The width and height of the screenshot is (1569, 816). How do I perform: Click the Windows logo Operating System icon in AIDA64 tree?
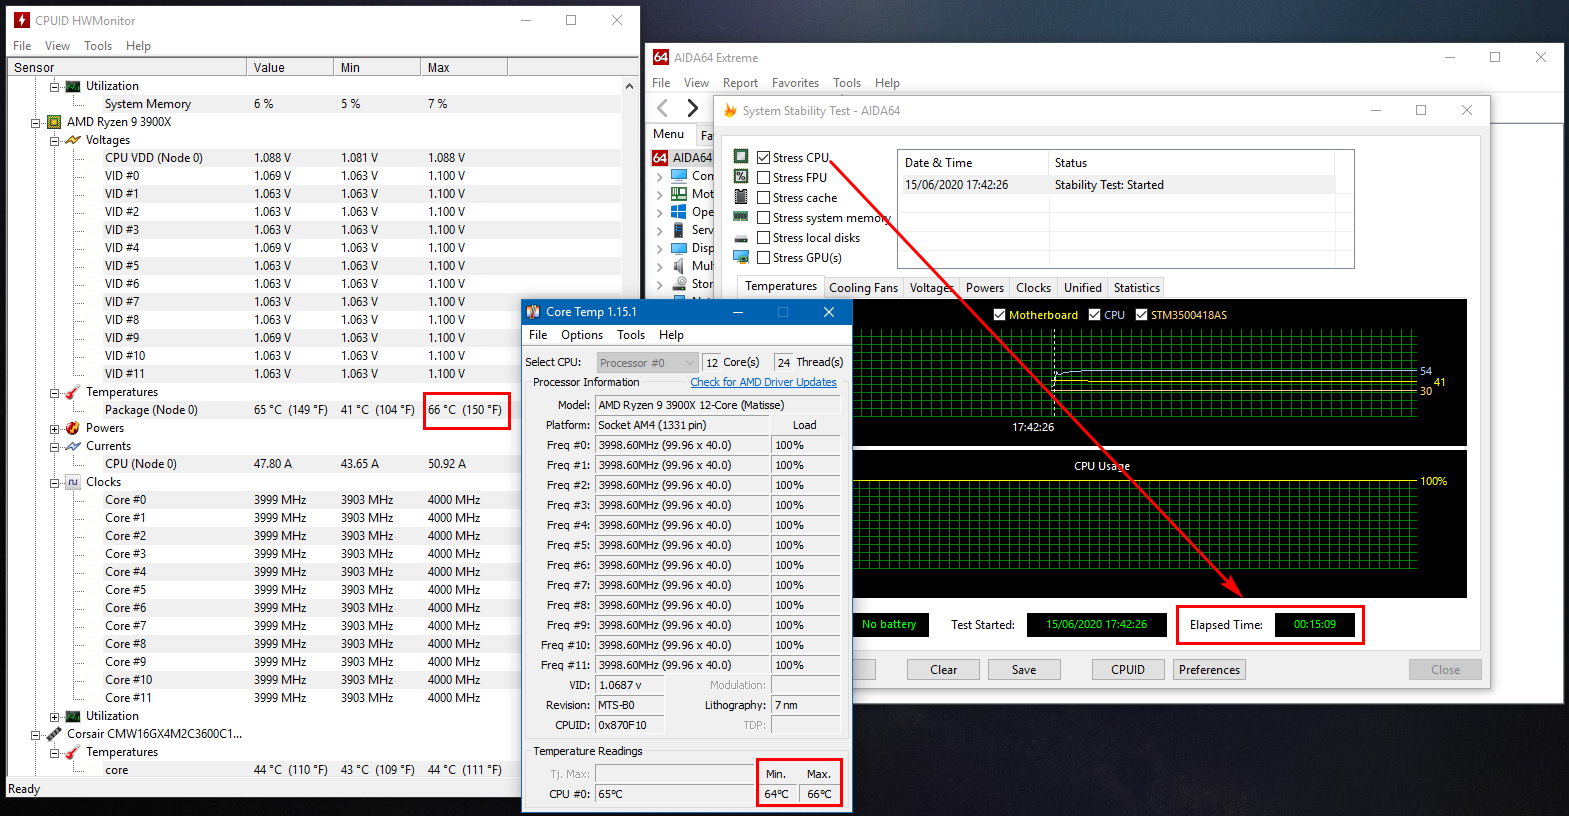click(x=679, y=211)
